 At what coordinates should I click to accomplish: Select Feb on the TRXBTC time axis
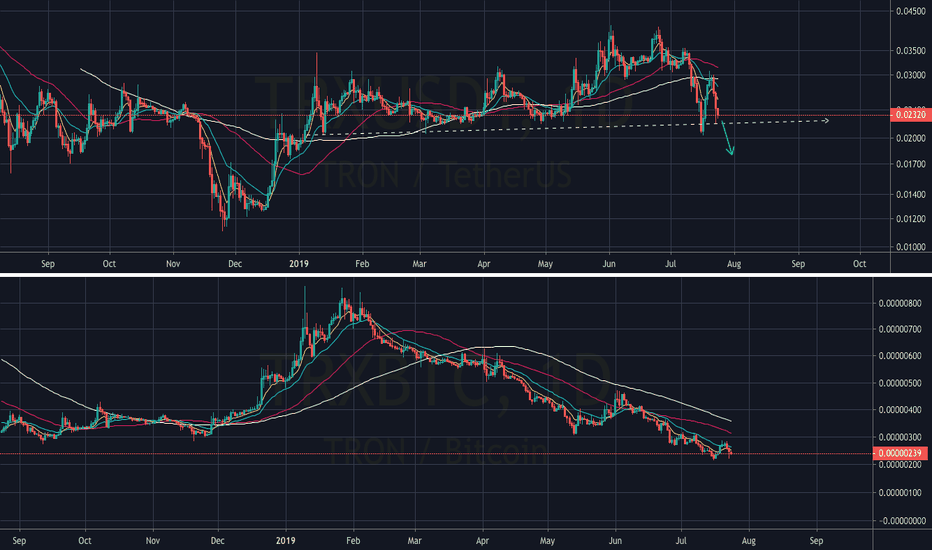pos(353,540)
